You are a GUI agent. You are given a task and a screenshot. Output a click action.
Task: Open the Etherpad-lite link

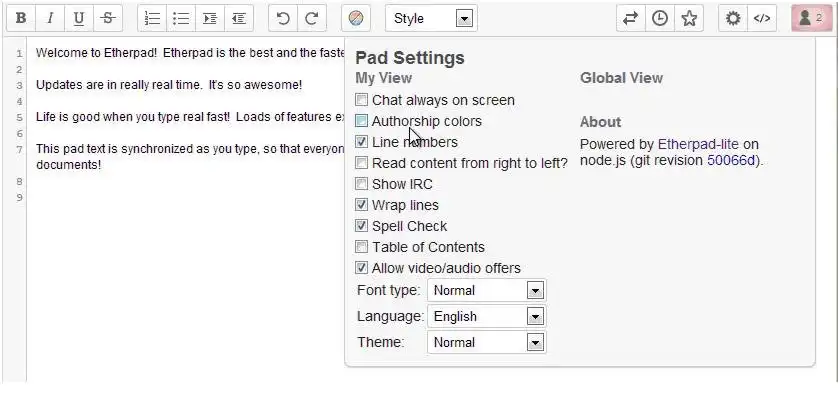point(698,144)
